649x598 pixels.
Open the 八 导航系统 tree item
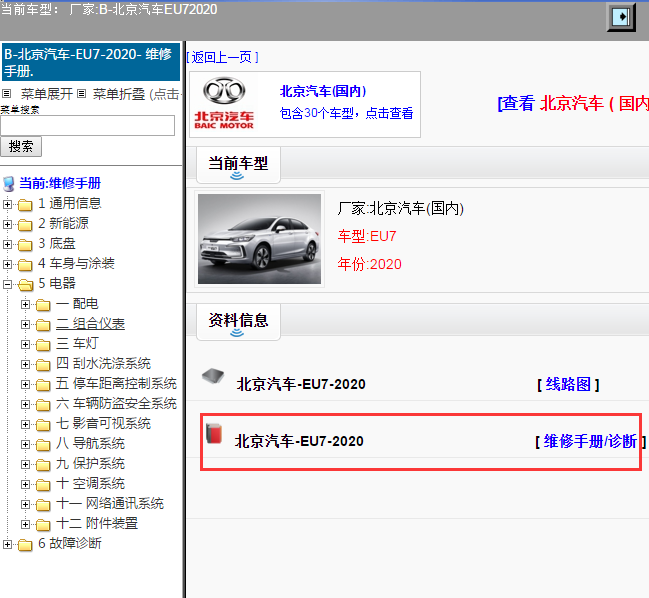pos(90,444)
